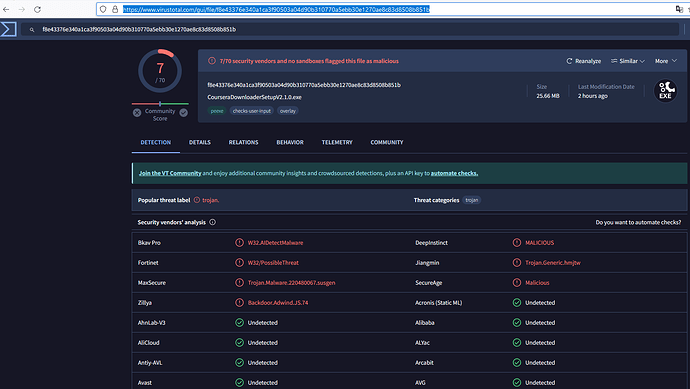This screenshot has height=389, width=690.
Task: Click the alert icon next to Bkav Pro detection
Action: [x=239, y=242]
